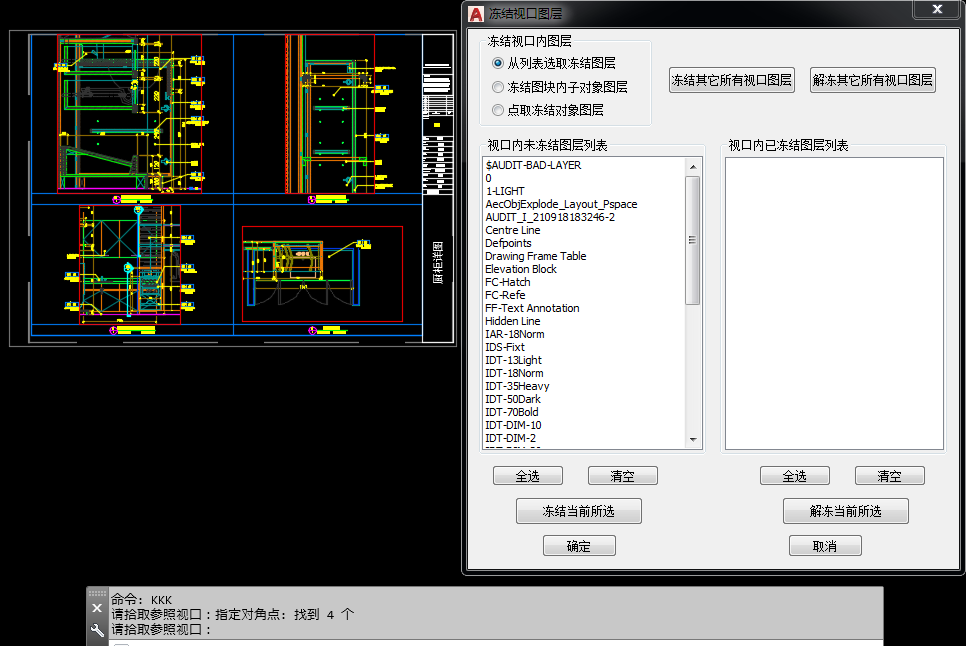This screenshot has height=646, width=966.
Task: Select layer 'Defpoints'
Action: pyautogui.click(x=585, y=243)
